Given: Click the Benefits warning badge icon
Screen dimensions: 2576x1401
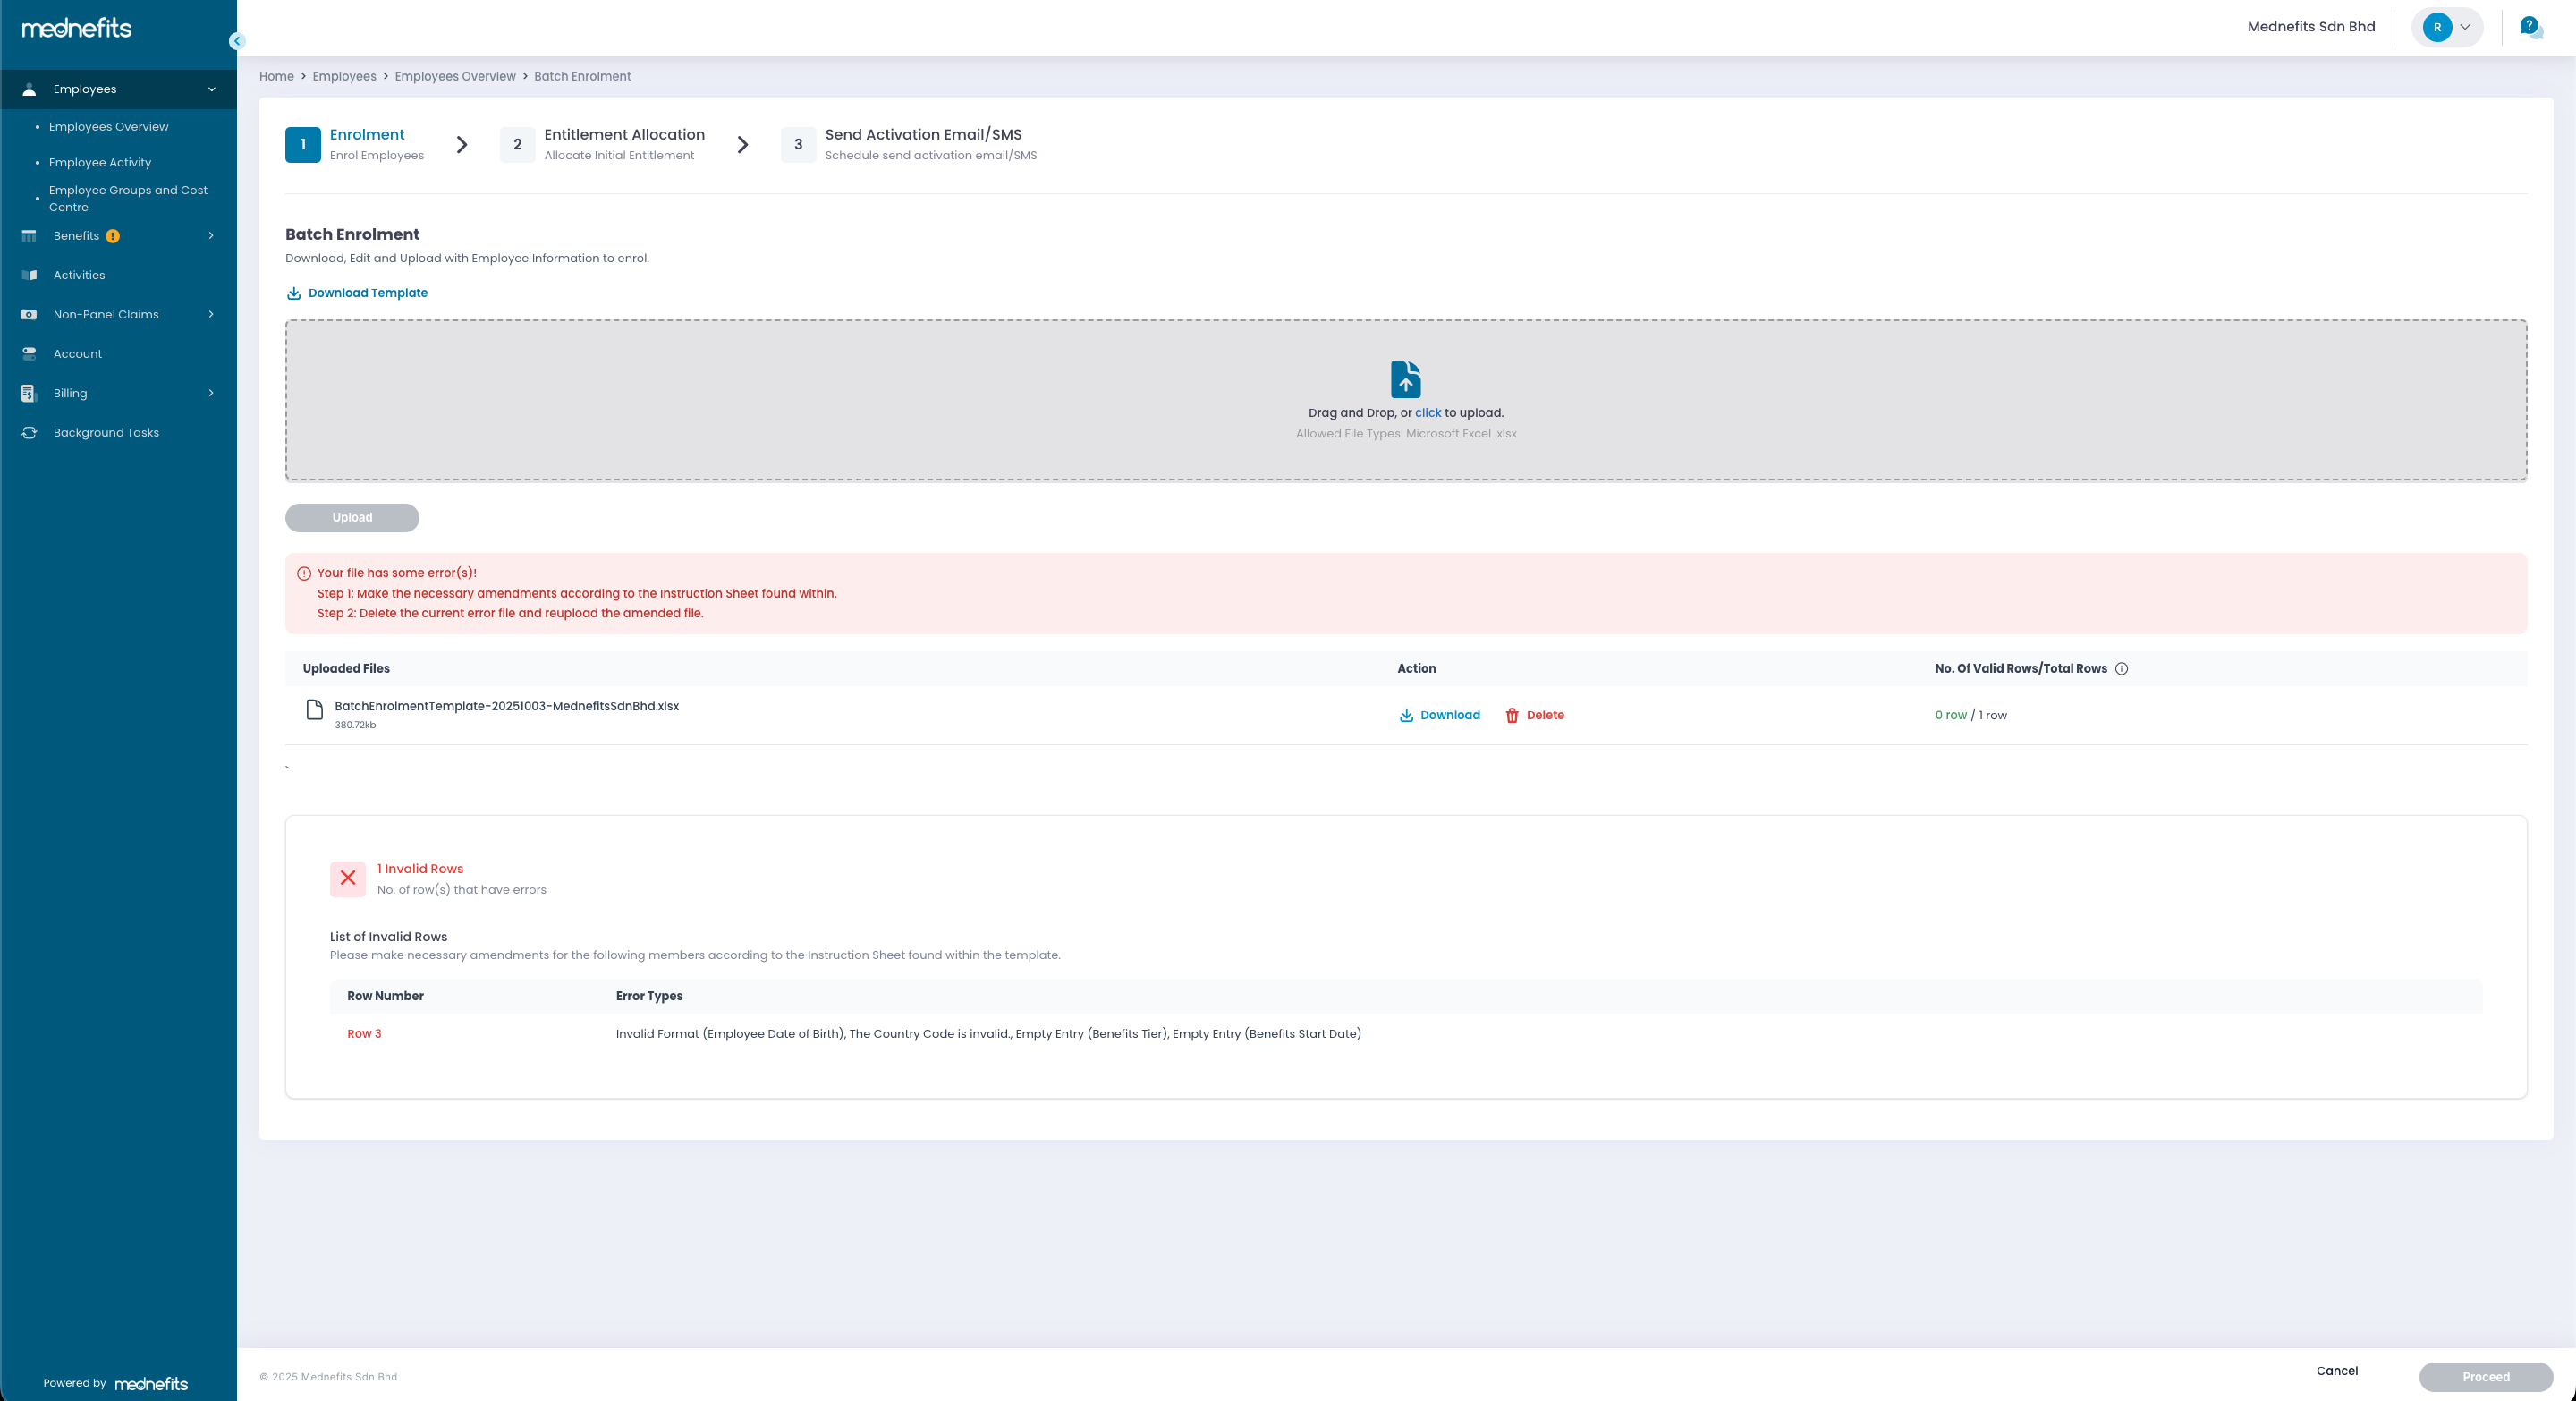Looking at the screenshot, I should (113, 236).
